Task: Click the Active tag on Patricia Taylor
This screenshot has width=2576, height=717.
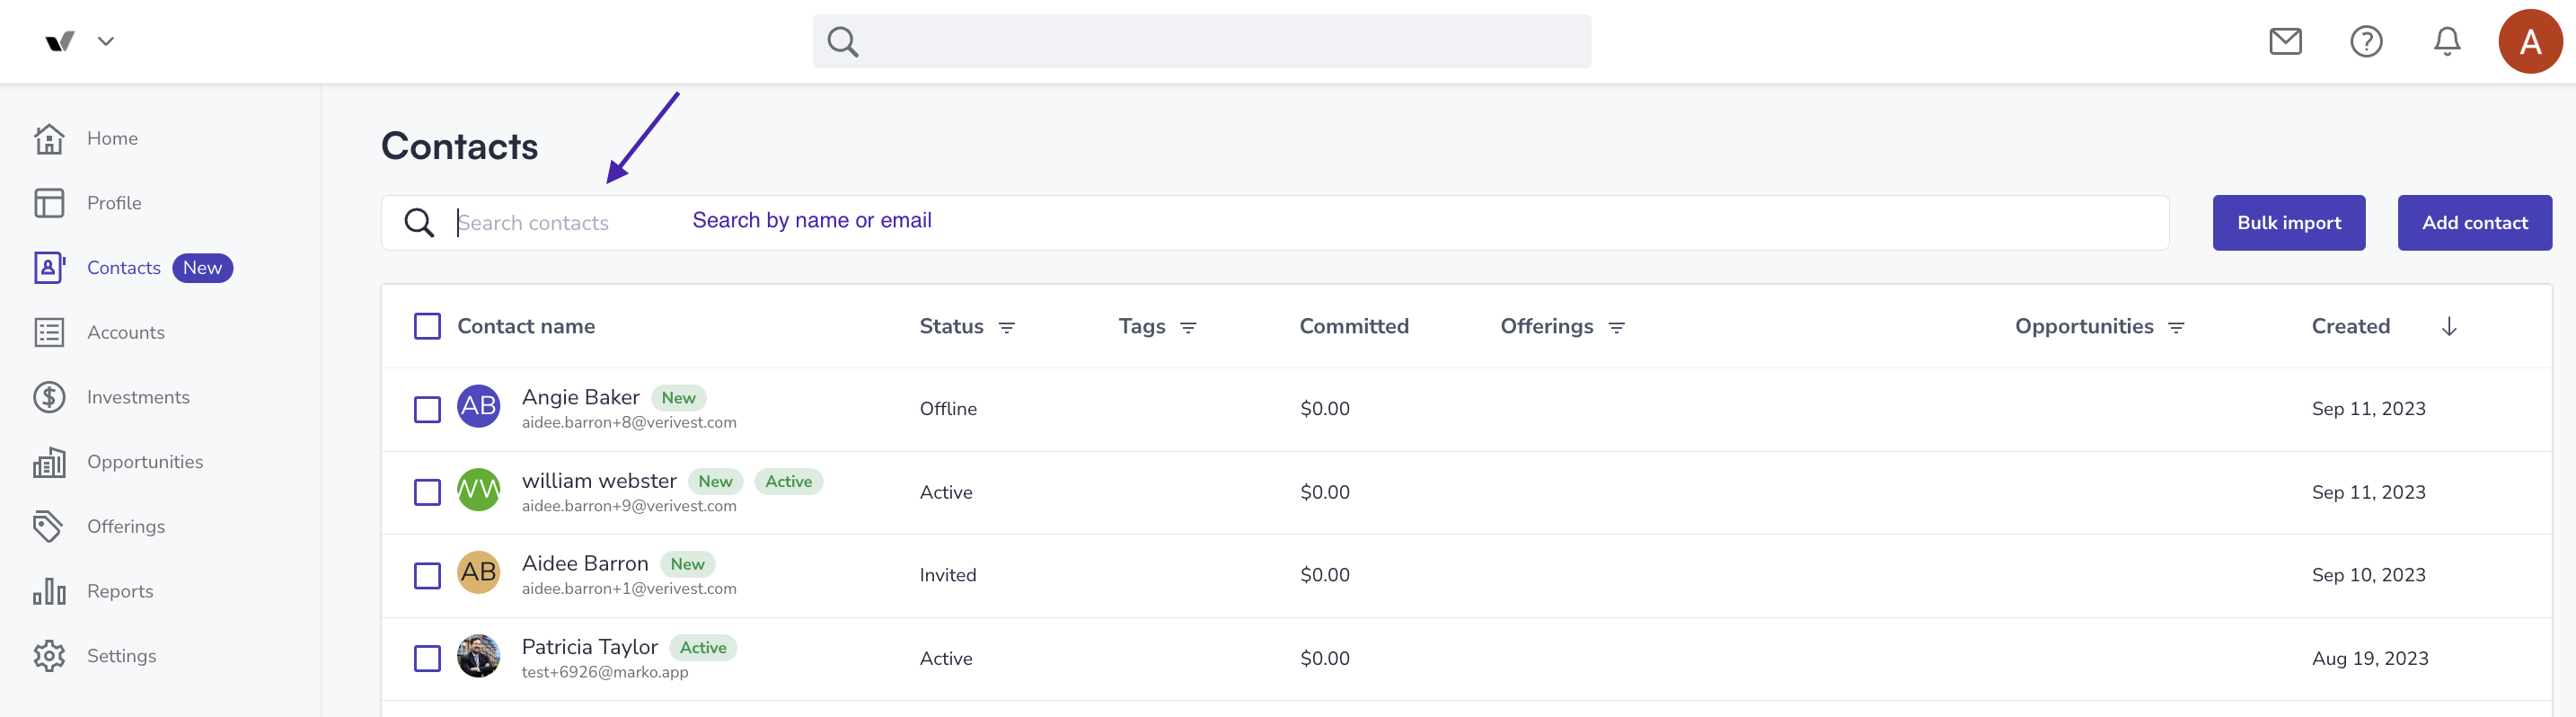Action: coord(703,648)
